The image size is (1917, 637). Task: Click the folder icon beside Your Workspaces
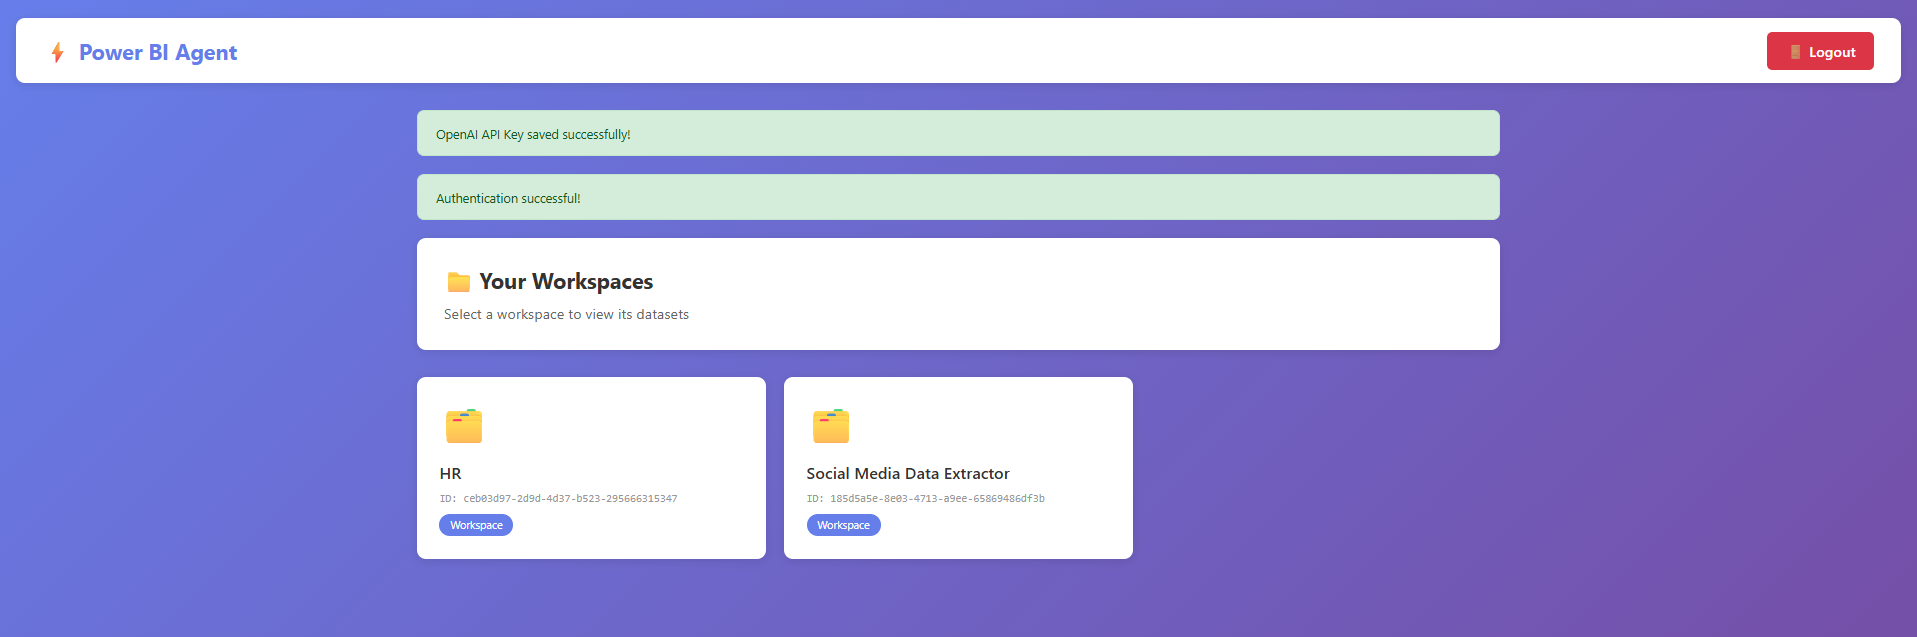(x=459, y=282)
